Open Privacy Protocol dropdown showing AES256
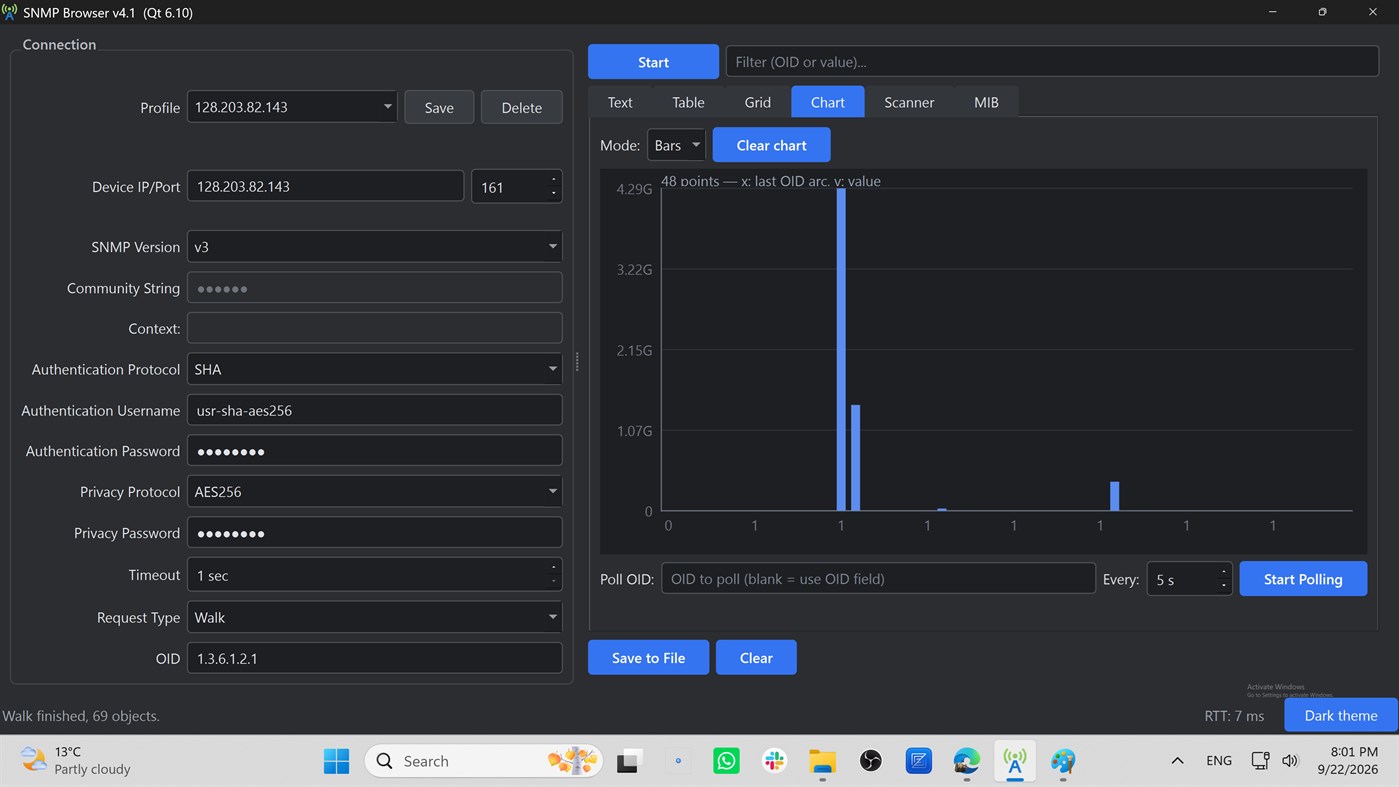This screenshot has height=787, width=1399. tap(374, 492)
